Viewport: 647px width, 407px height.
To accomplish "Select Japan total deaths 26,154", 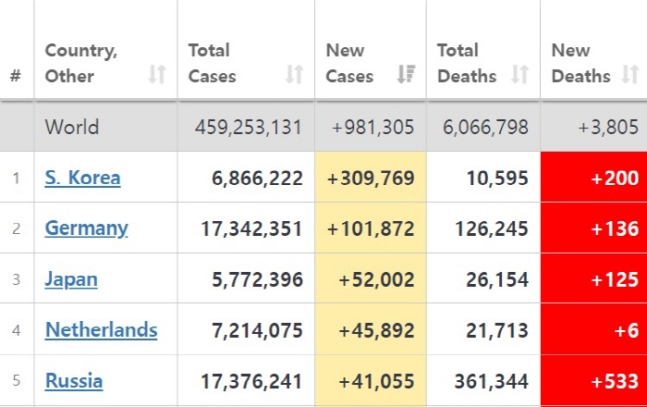I will (x=497, y=280).
